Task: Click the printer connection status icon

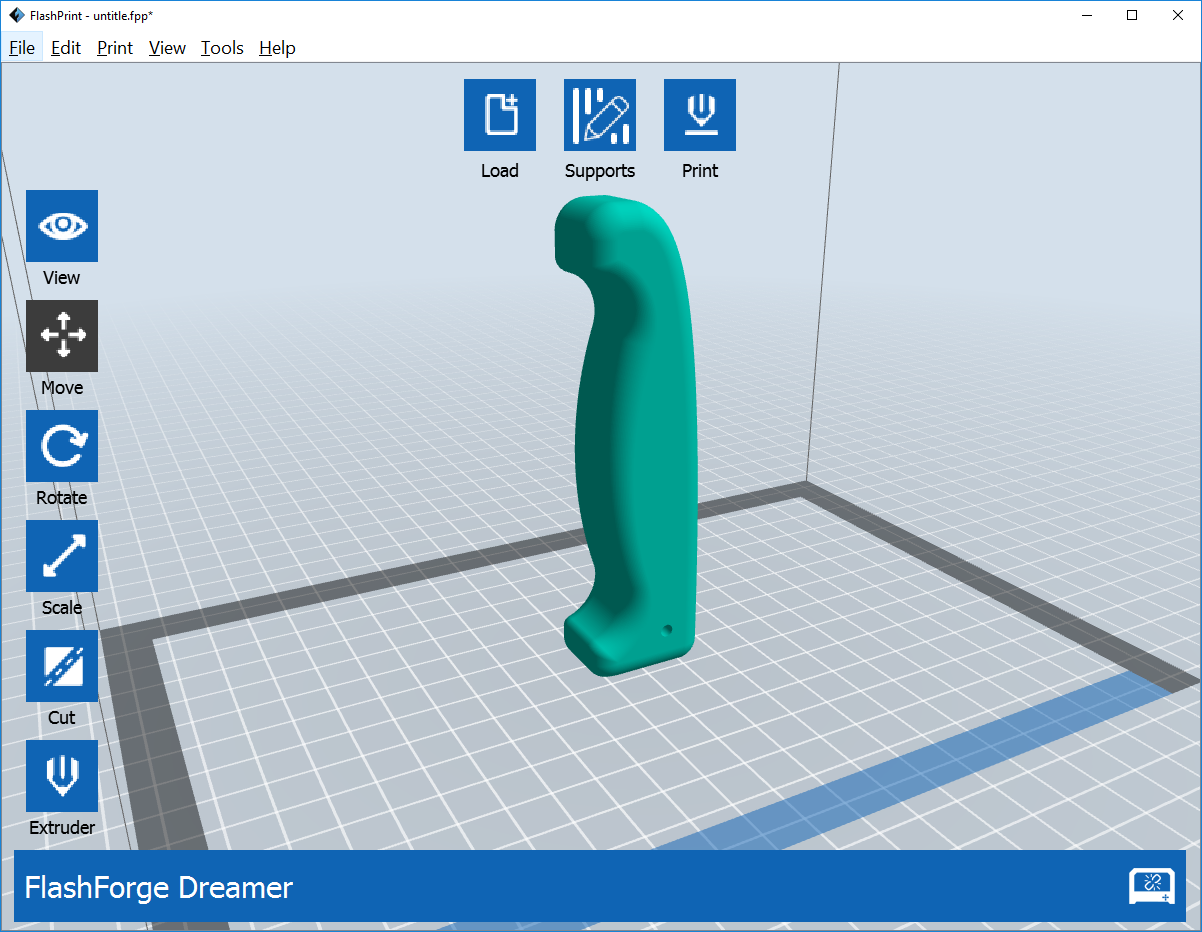Action: coord(1152,886)
